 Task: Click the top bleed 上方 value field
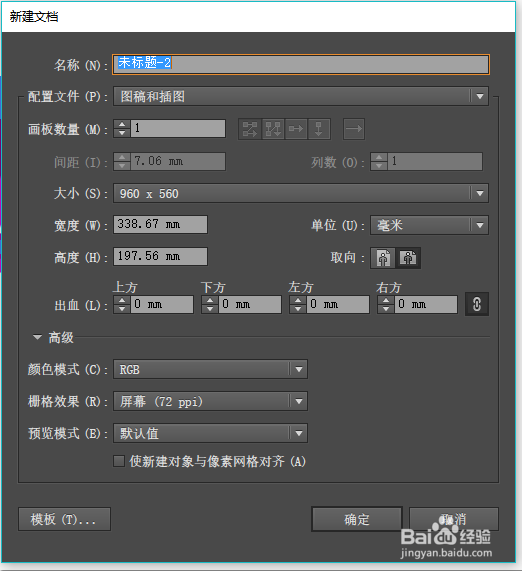(x=162, y=304)
